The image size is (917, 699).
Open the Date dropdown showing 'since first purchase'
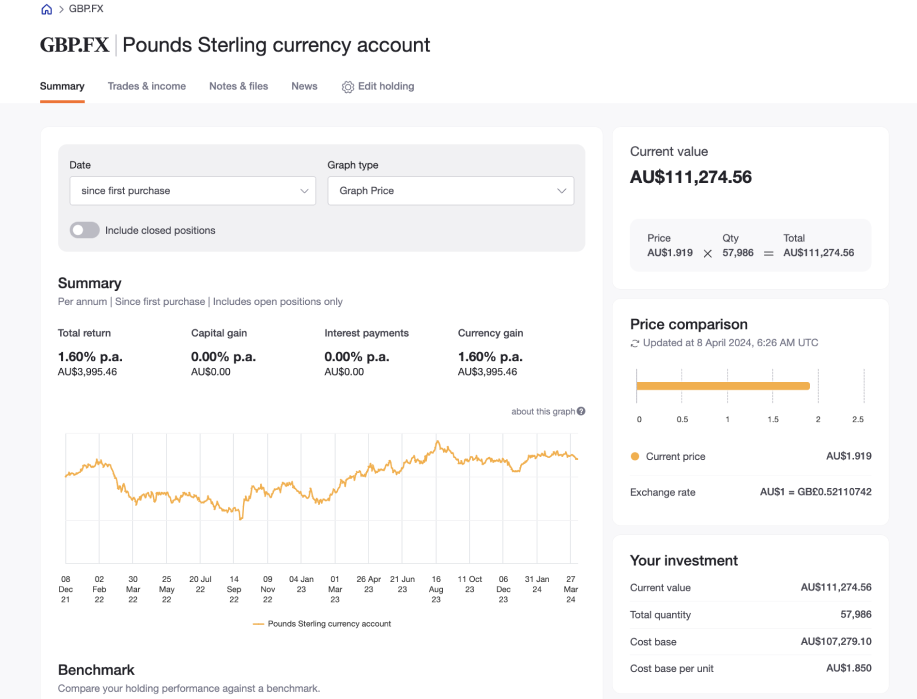tap(192, 190)
